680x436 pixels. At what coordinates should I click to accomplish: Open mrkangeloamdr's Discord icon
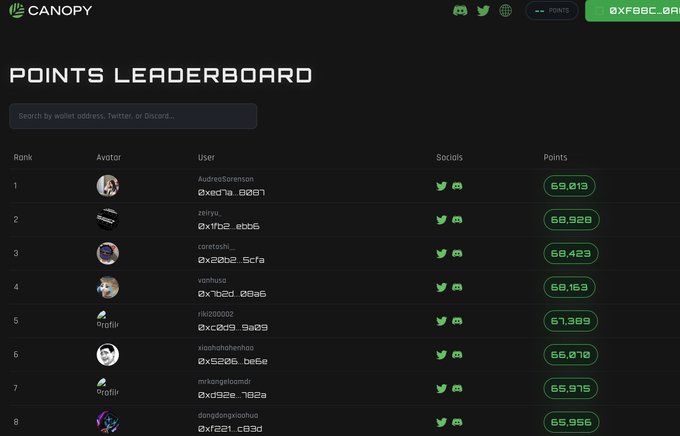(457, 388)
